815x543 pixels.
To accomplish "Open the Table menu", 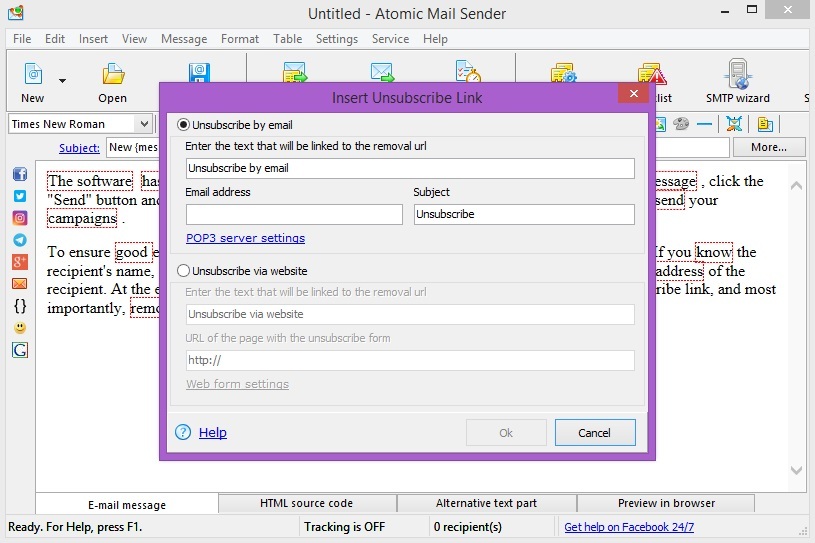I will point(287,39).
